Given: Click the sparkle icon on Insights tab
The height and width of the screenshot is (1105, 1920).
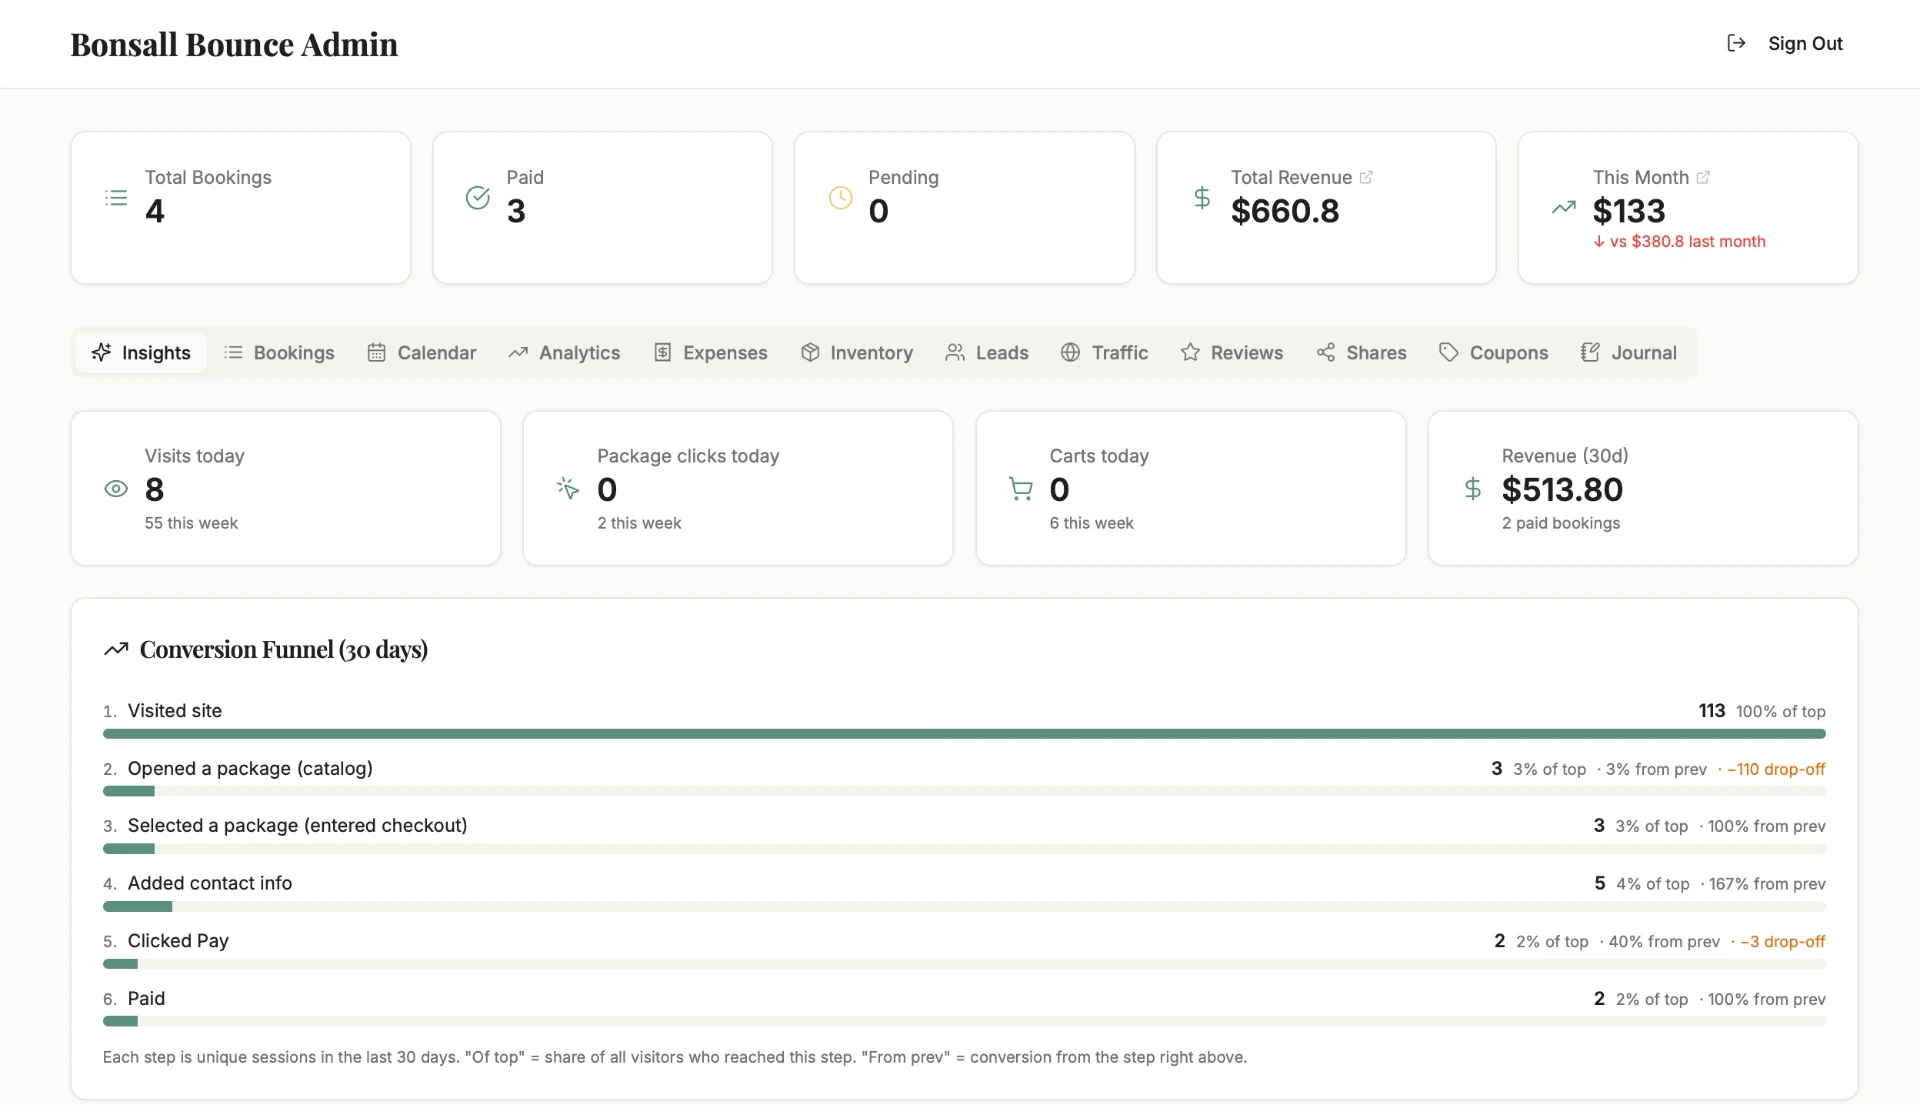Looking at the screenshot, I should coord(101,352).
